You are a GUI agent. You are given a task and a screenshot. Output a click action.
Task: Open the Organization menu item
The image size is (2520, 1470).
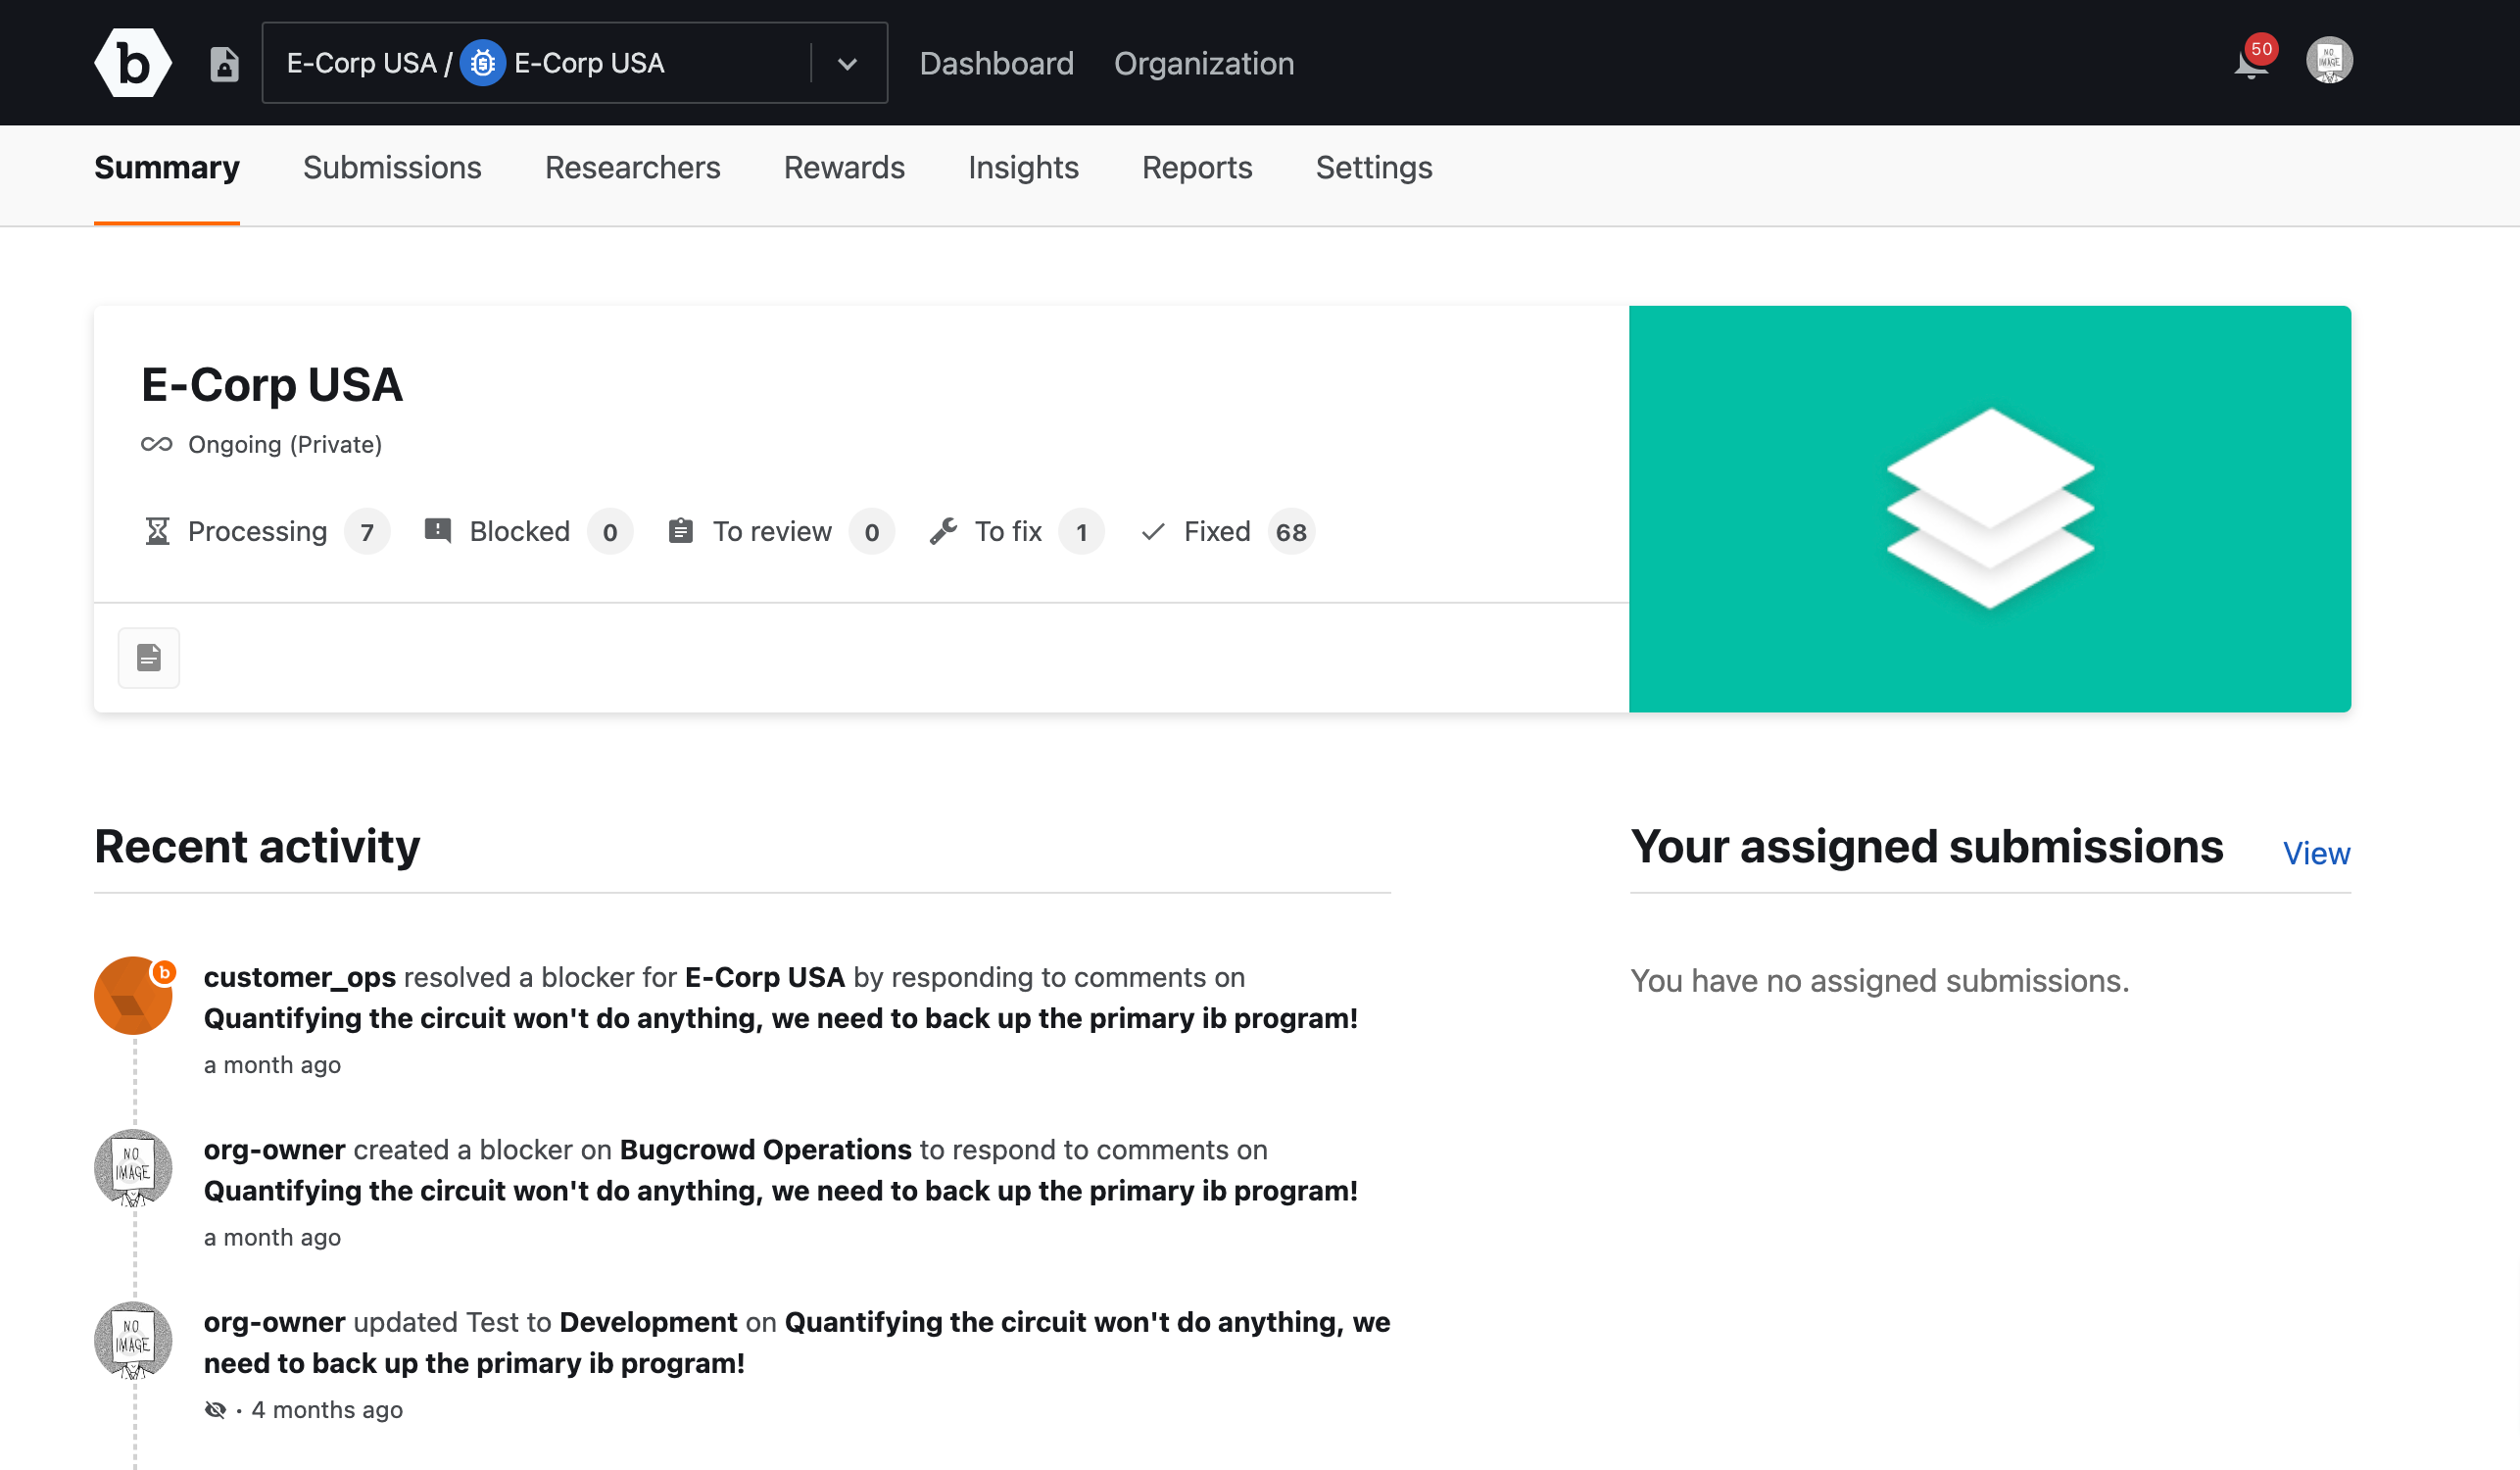pos(1204,63)
